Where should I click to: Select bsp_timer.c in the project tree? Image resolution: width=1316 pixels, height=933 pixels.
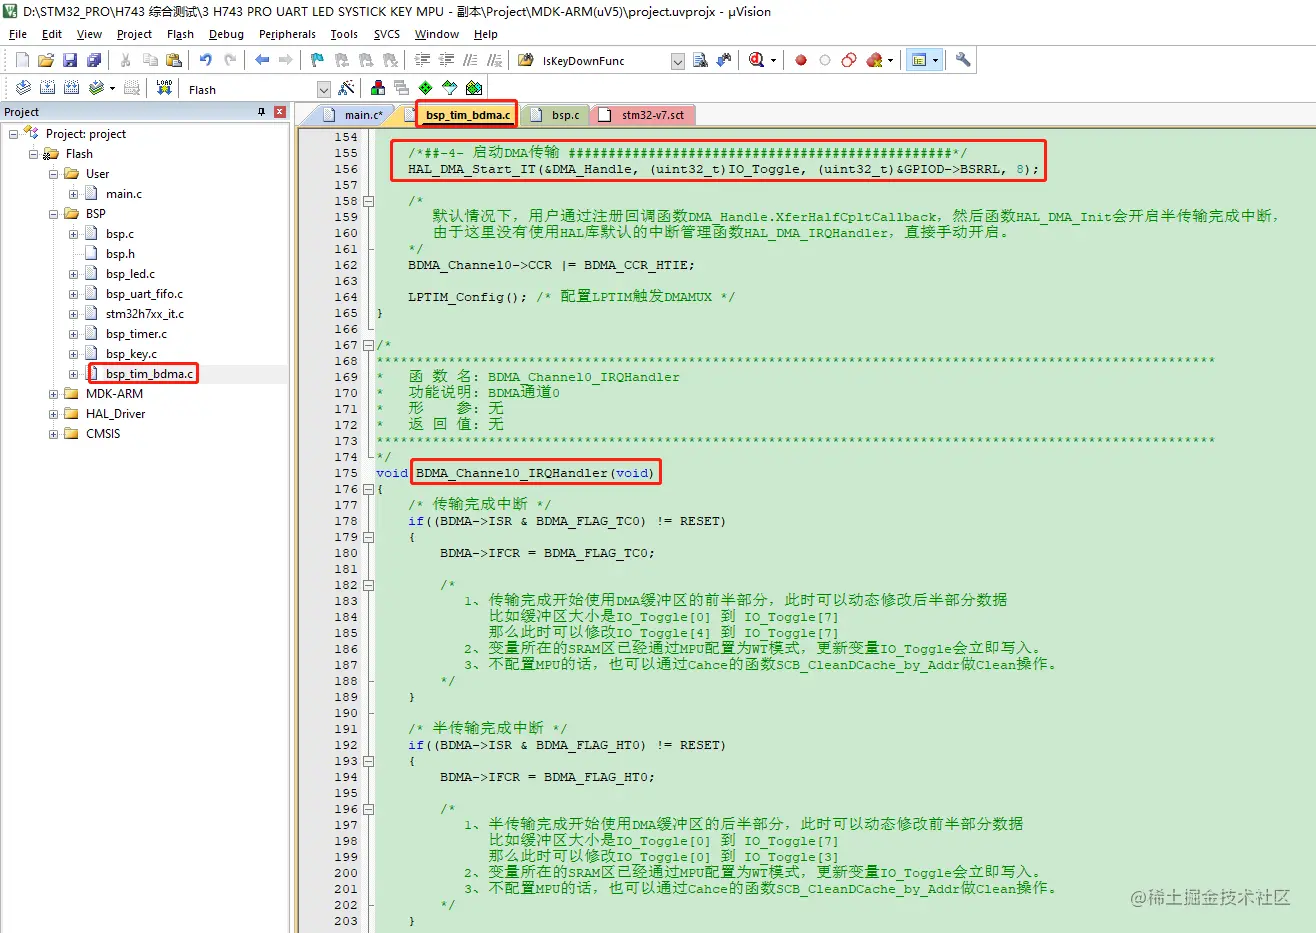pos(136,334)
